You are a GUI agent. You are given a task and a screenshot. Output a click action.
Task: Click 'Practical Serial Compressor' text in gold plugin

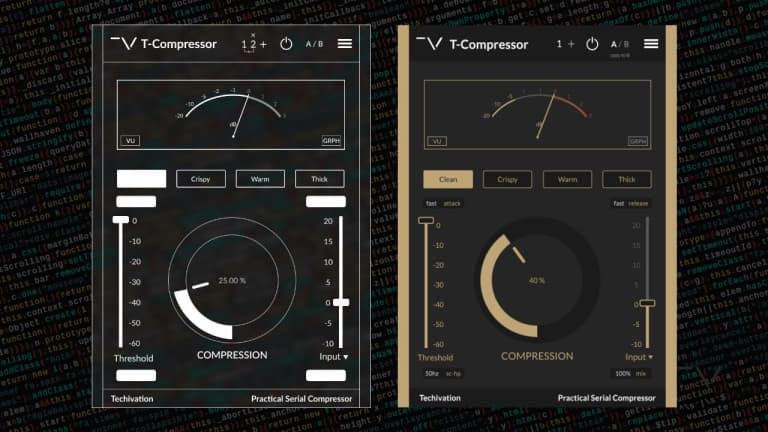[607, 398]
